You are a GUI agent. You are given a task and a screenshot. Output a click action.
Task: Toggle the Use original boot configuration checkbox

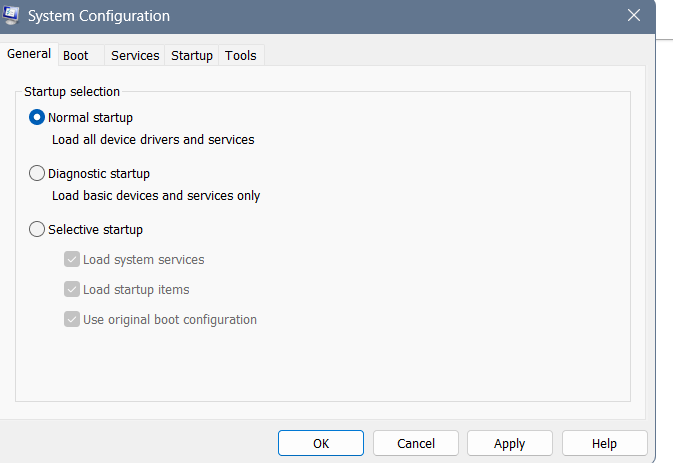[72, 319]
